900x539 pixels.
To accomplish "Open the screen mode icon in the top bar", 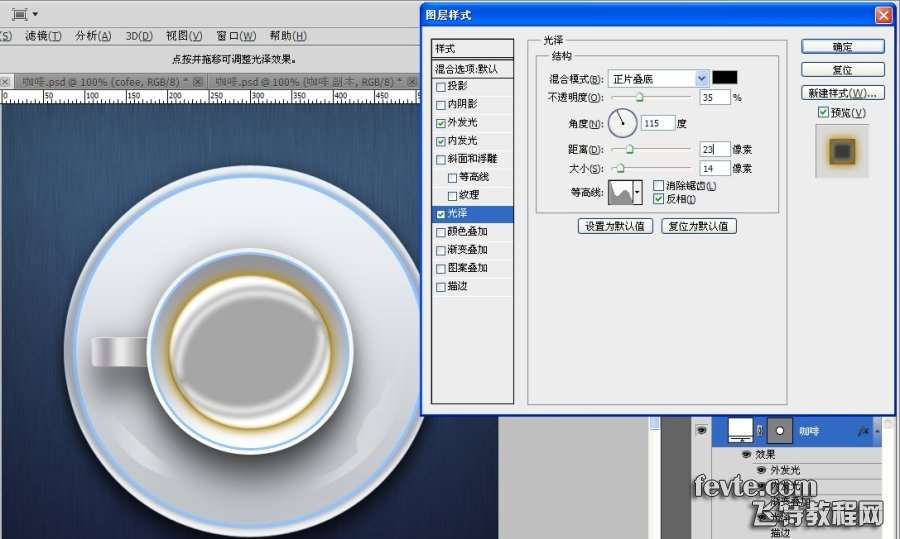I will pos(20,14).
